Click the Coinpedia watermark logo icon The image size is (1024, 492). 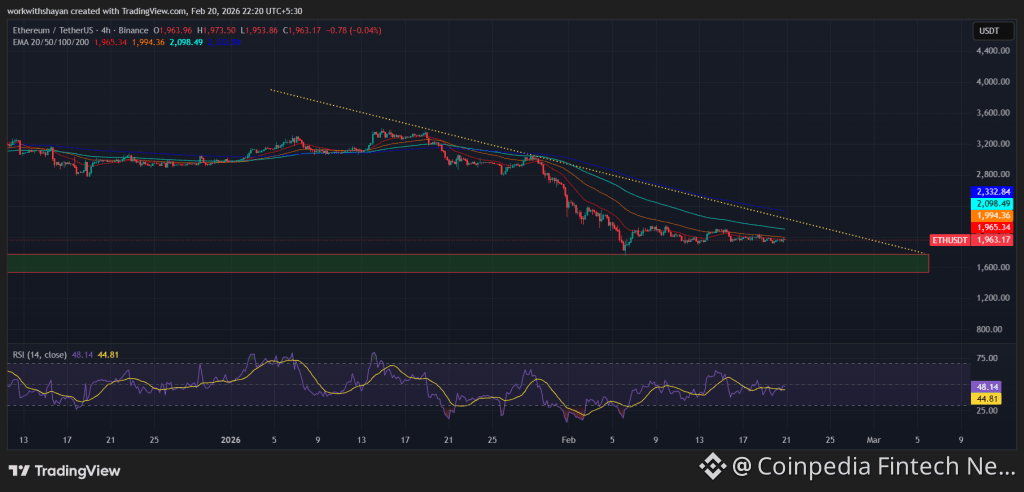click(711, 465)
